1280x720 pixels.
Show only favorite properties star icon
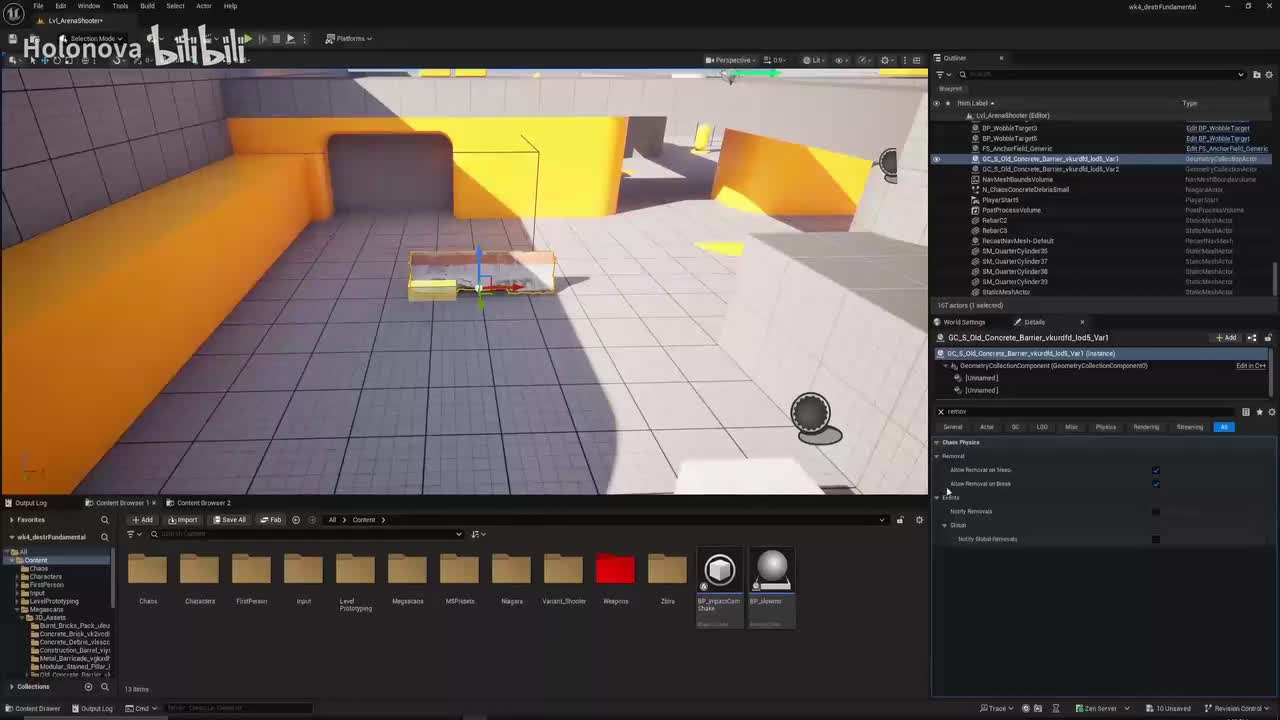coord(1259,412)
